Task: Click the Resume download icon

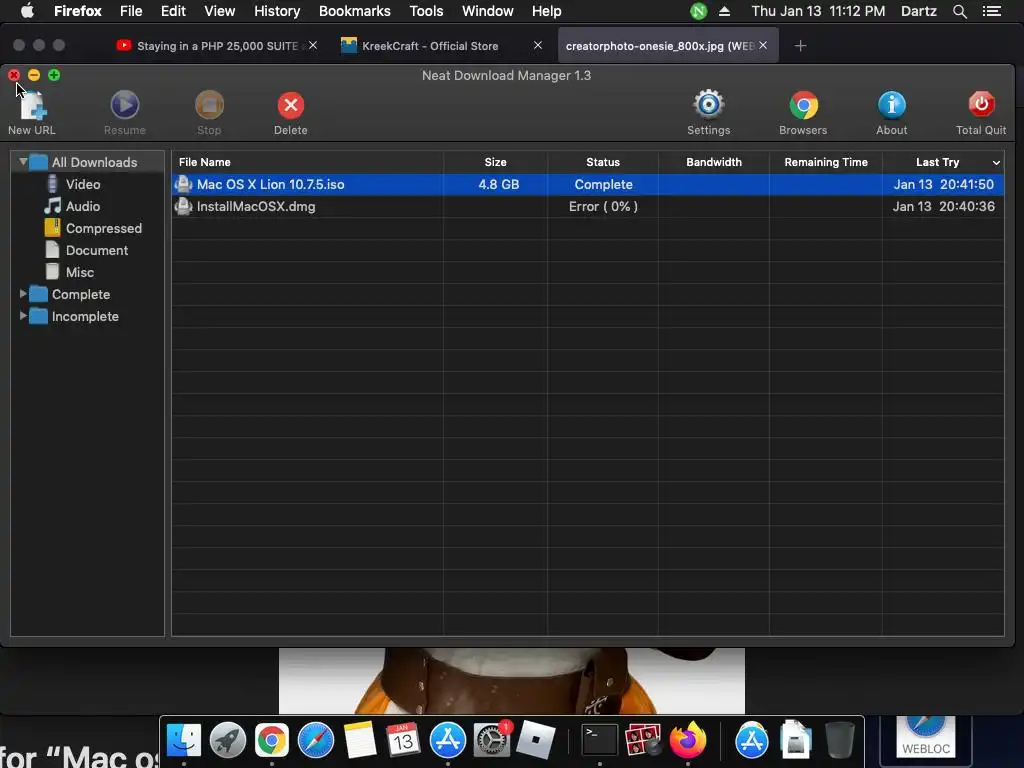Action: pyautogui.click(x=125, y=105)
